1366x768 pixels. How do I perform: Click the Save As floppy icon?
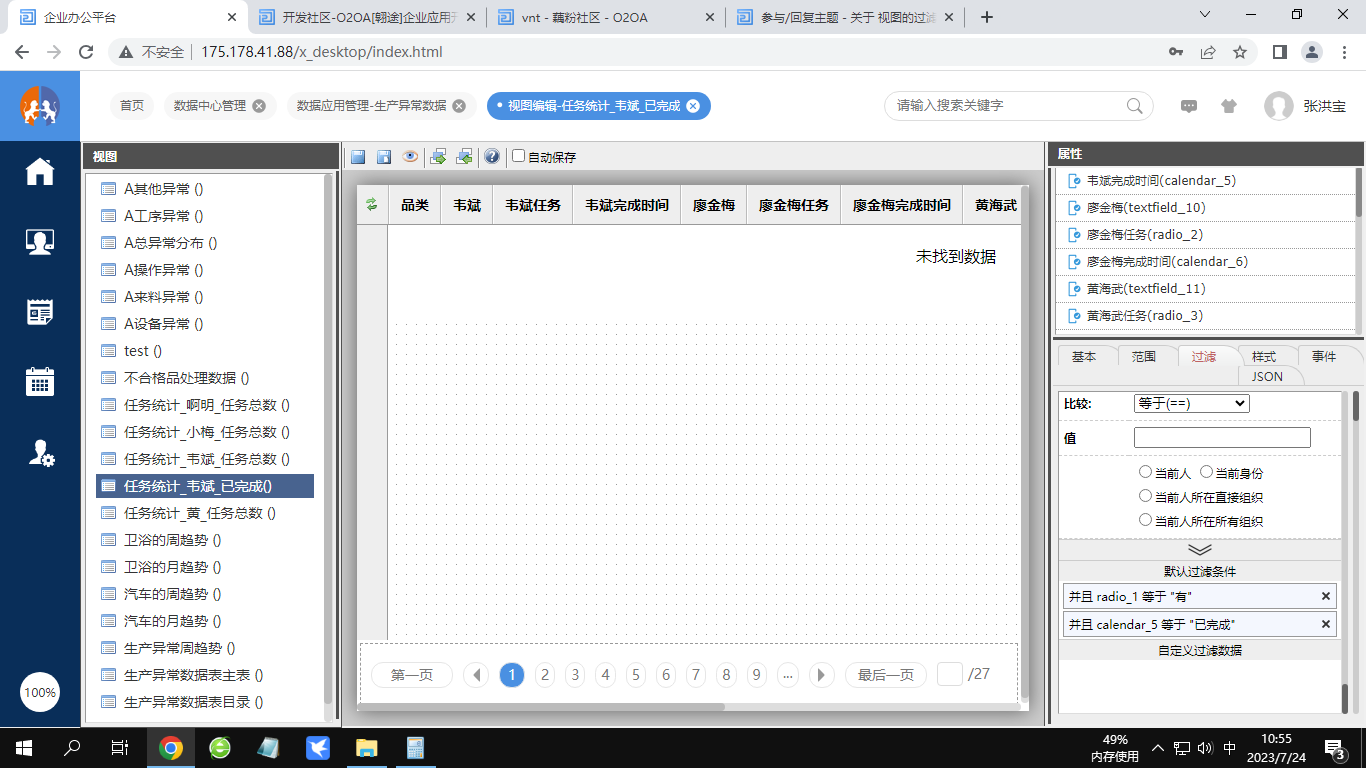(x=385, y=156)
